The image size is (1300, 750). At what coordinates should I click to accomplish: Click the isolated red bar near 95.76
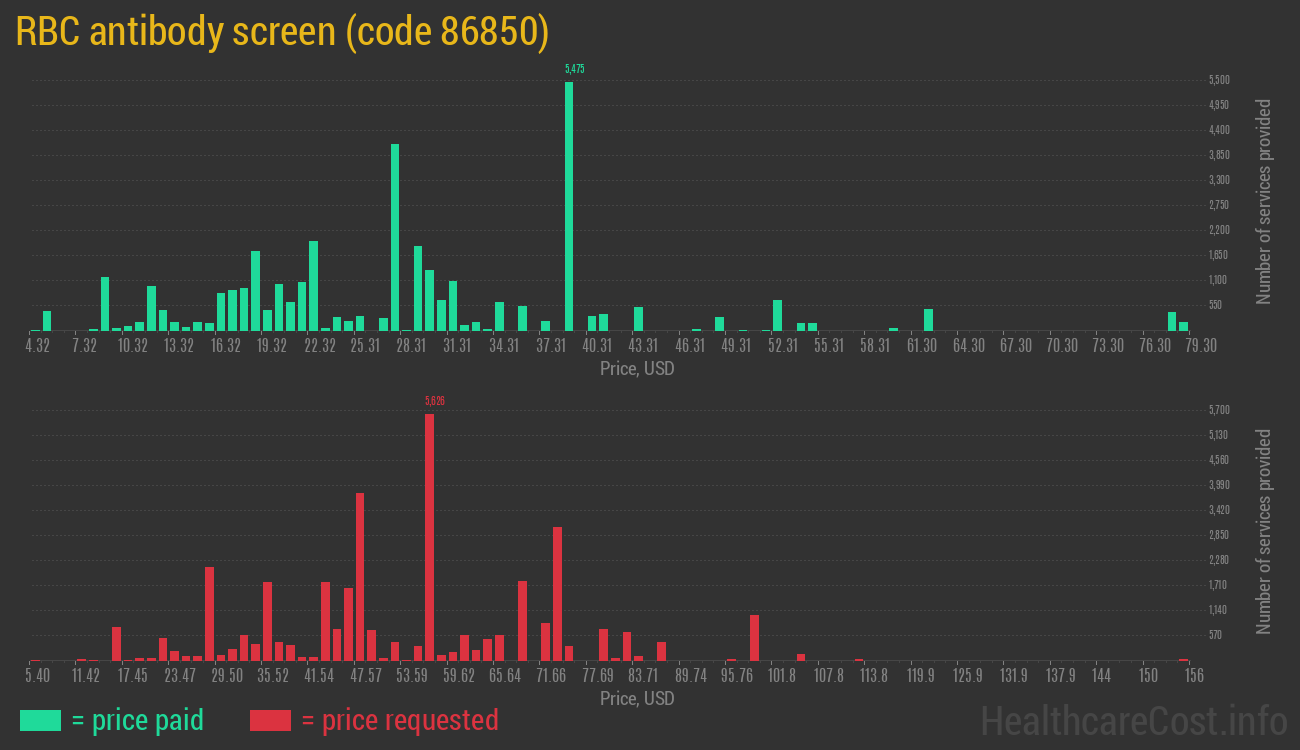tap(754, 637)
